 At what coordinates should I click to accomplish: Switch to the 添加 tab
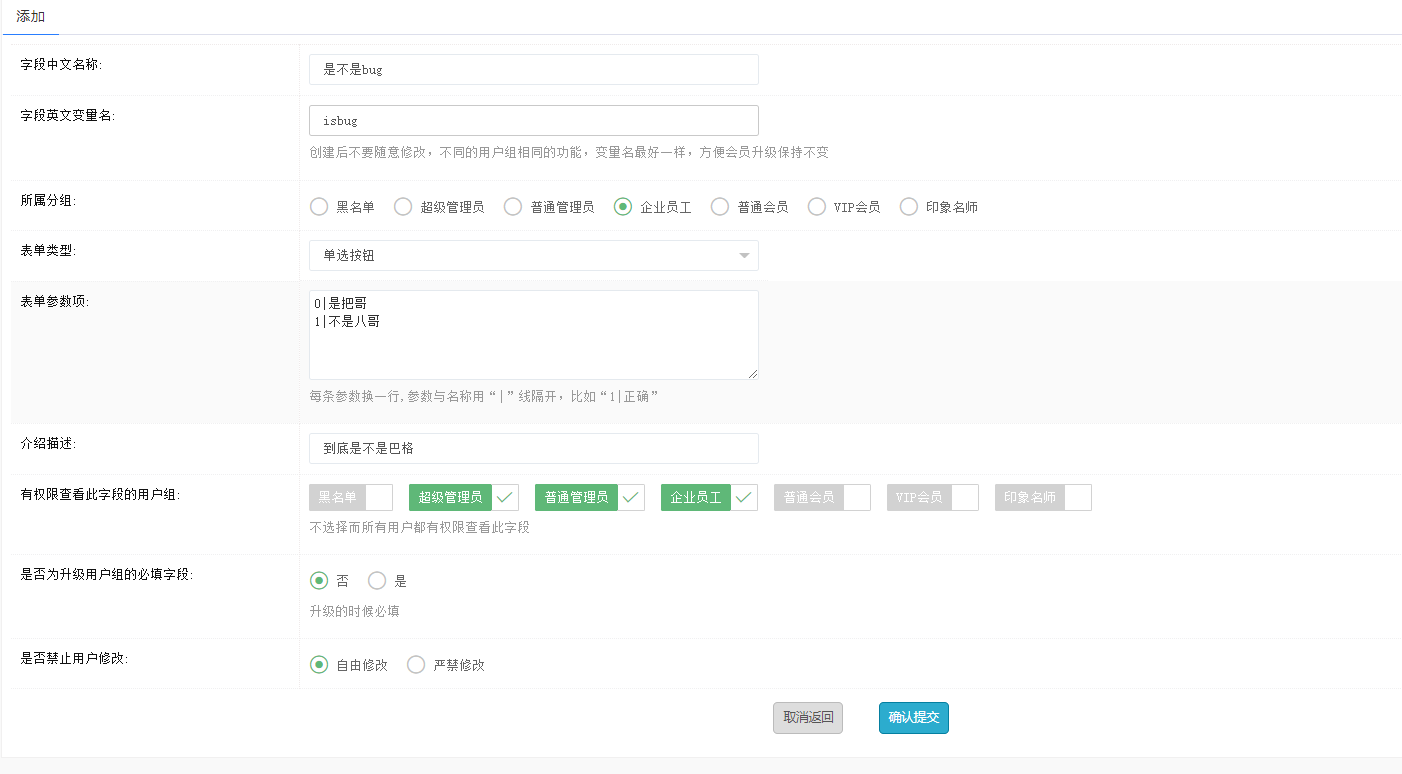click(x=31, y=17)
